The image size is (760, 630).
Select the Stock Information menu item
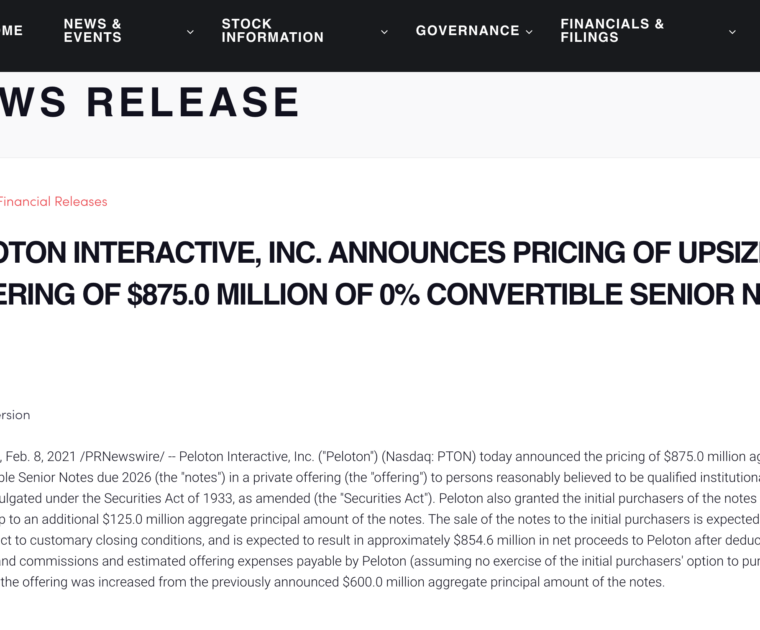point(272,31)
